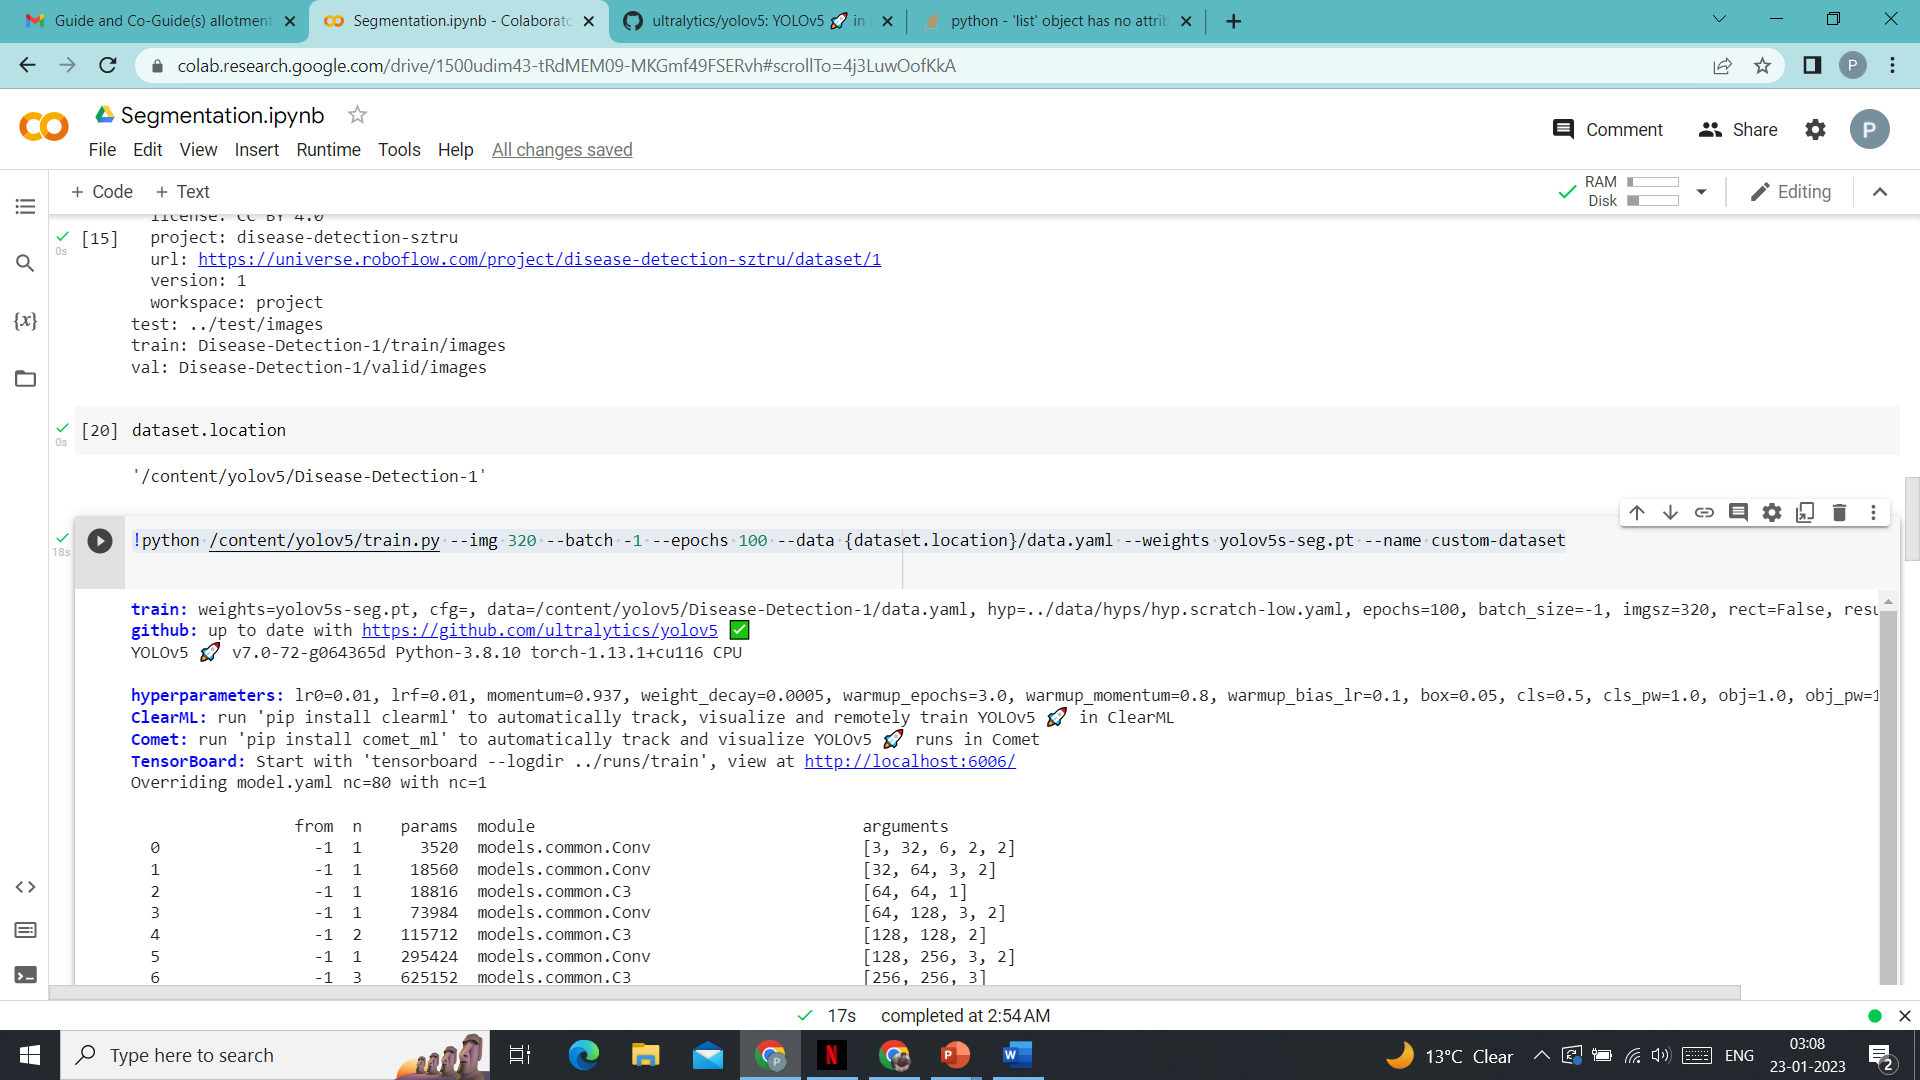
Task: Open the Runtime menu
Action: (328, 150)
